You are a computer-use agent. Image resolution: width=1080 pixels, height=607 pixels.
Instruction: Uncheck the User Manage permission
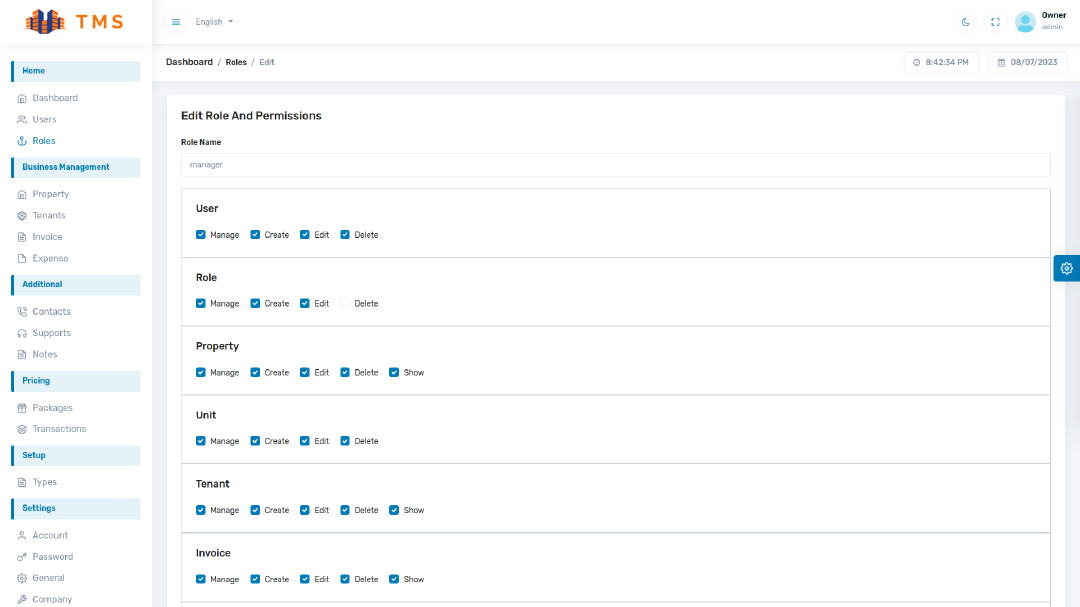(x=201, y=235)
